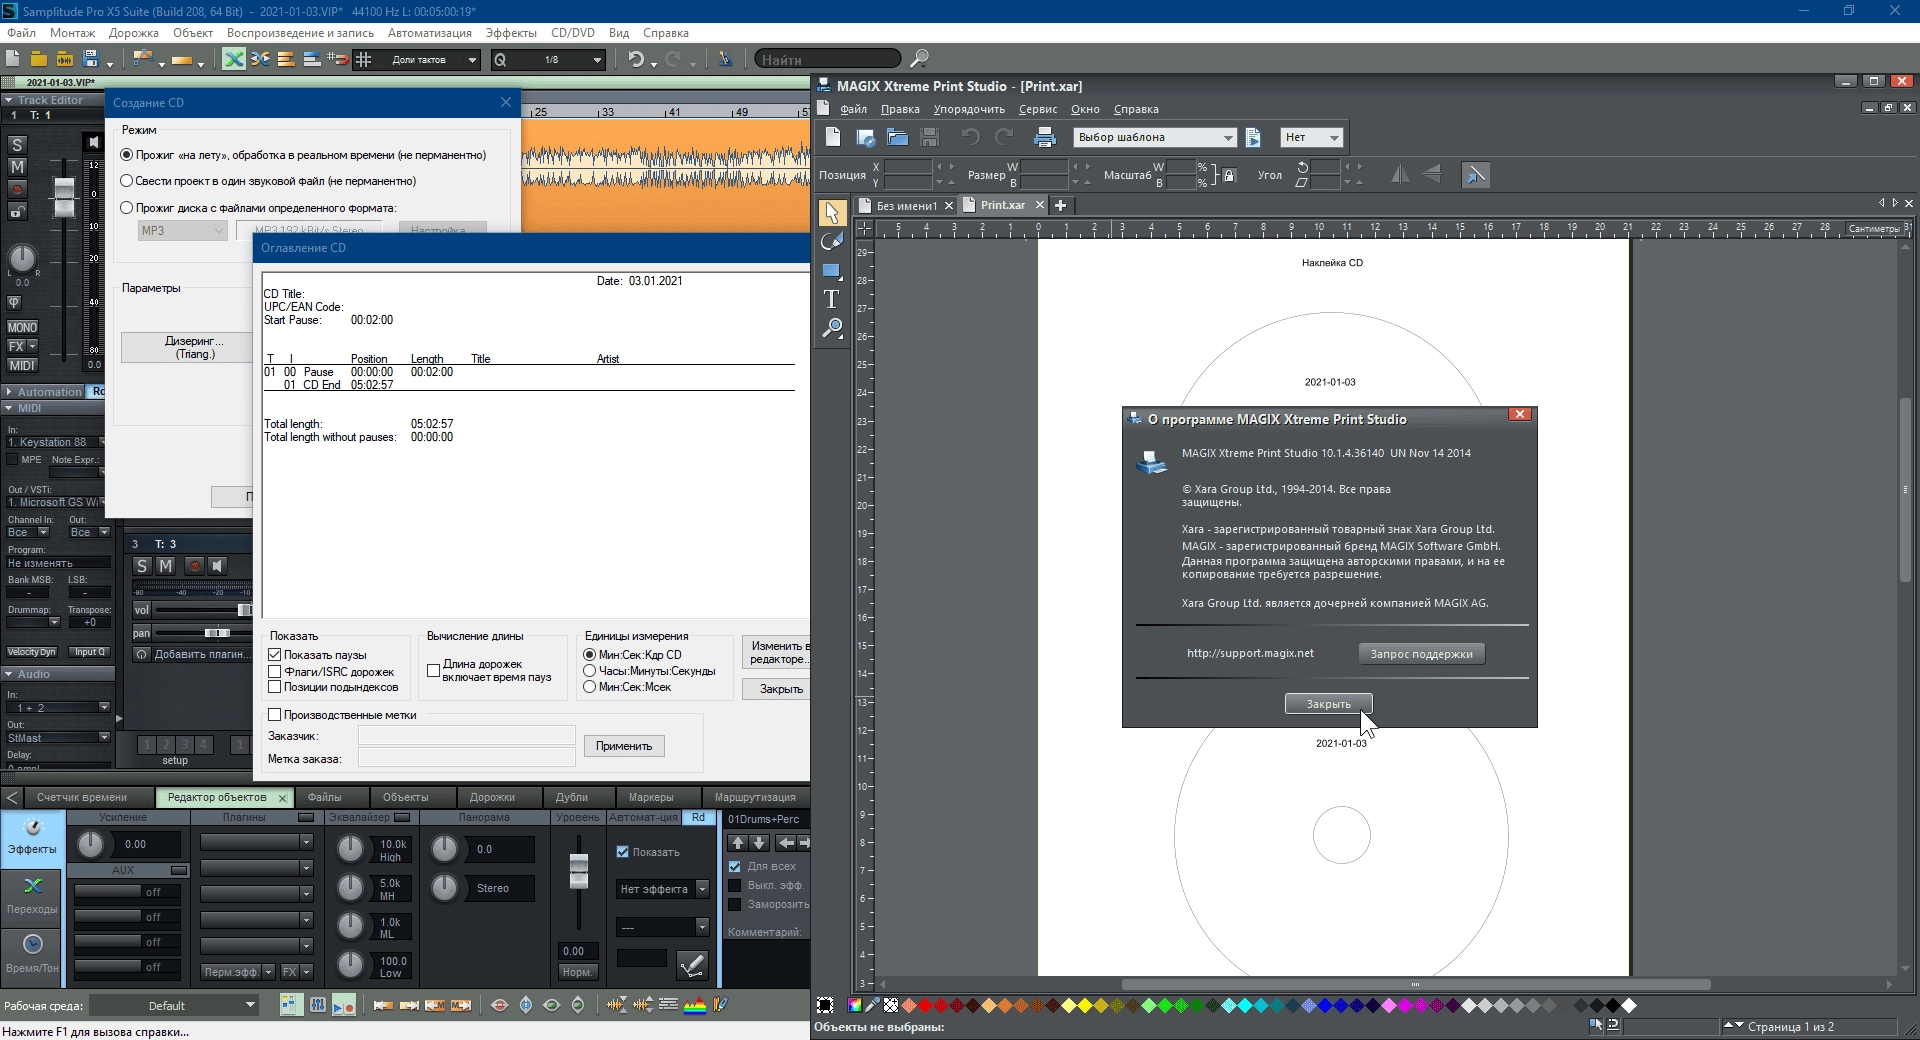The height and width of the screenshot is (1040, 1920).
Task: Click the Open folder icon in Print Studio
Action: (897, 137)
